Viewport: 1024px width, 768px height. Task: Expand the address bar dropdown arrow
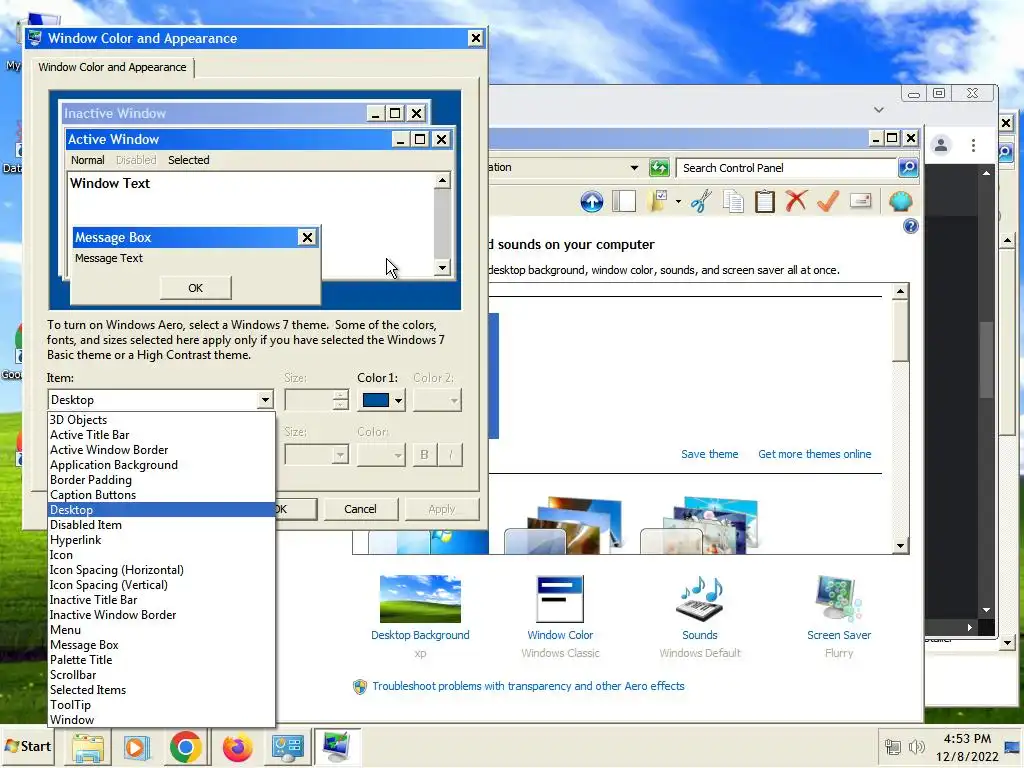[x=633, y=168]
